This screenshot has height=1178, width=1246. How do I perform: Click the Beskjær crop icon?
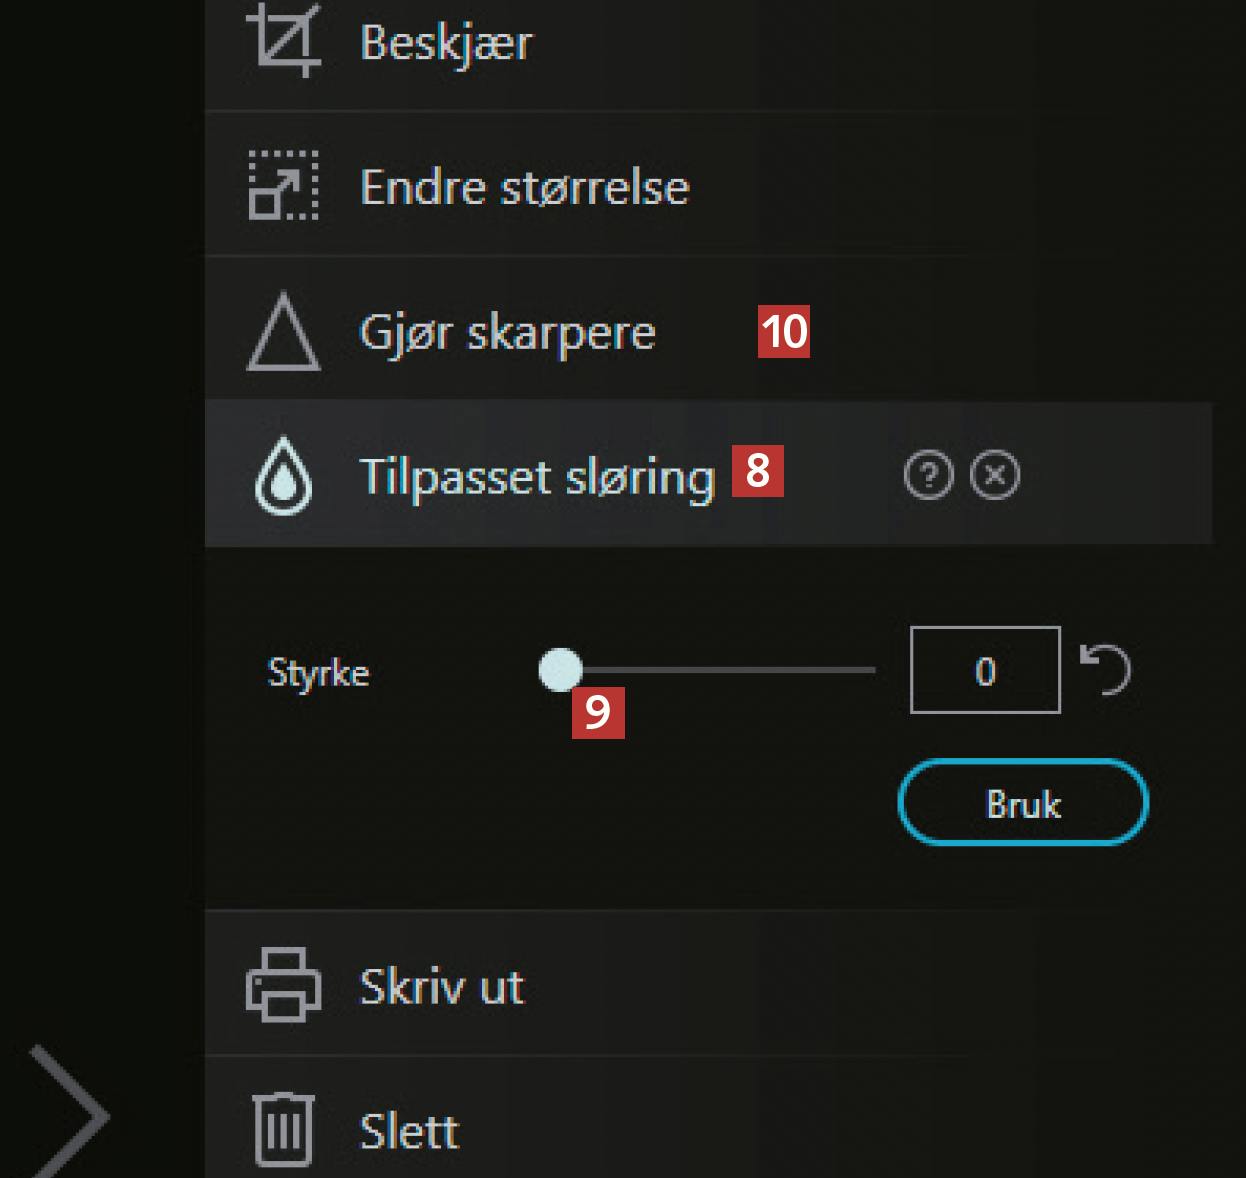[x=284, y=40]
